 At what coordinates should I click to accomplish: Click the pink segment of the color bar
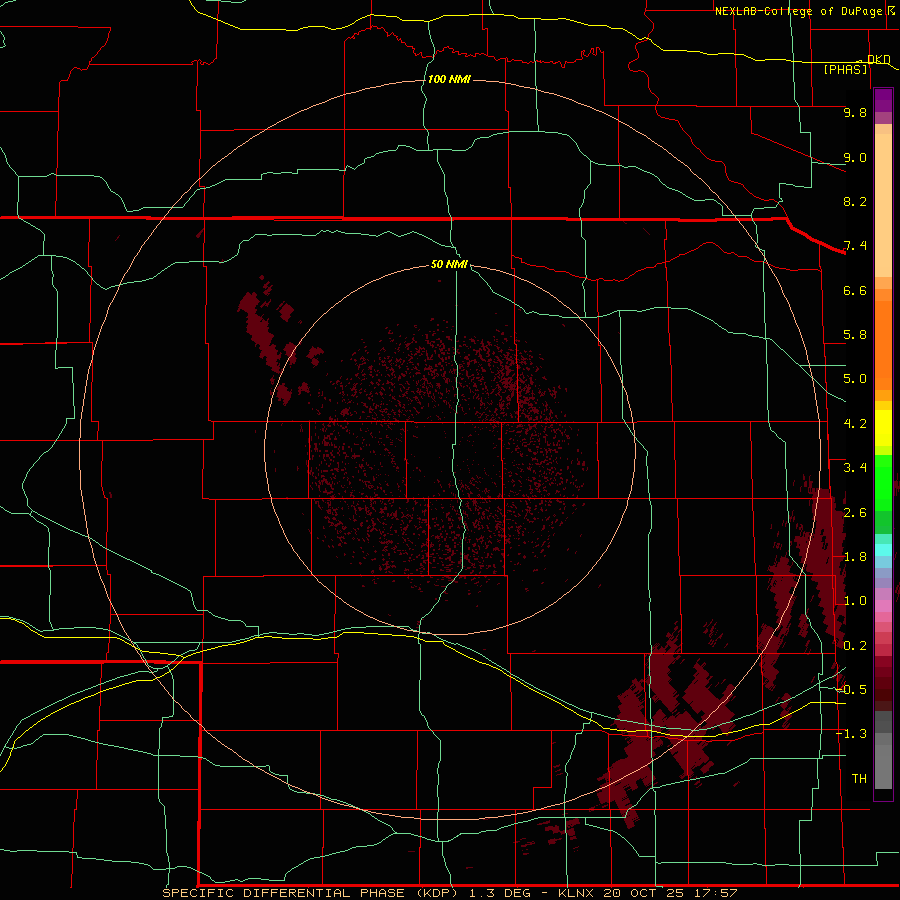pos(883,606)
